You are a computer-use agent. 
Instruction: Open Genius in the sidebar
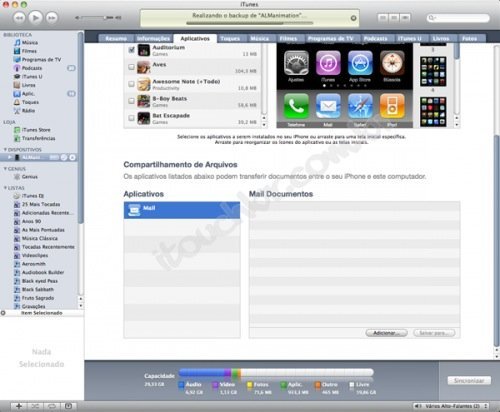(30, 177)
